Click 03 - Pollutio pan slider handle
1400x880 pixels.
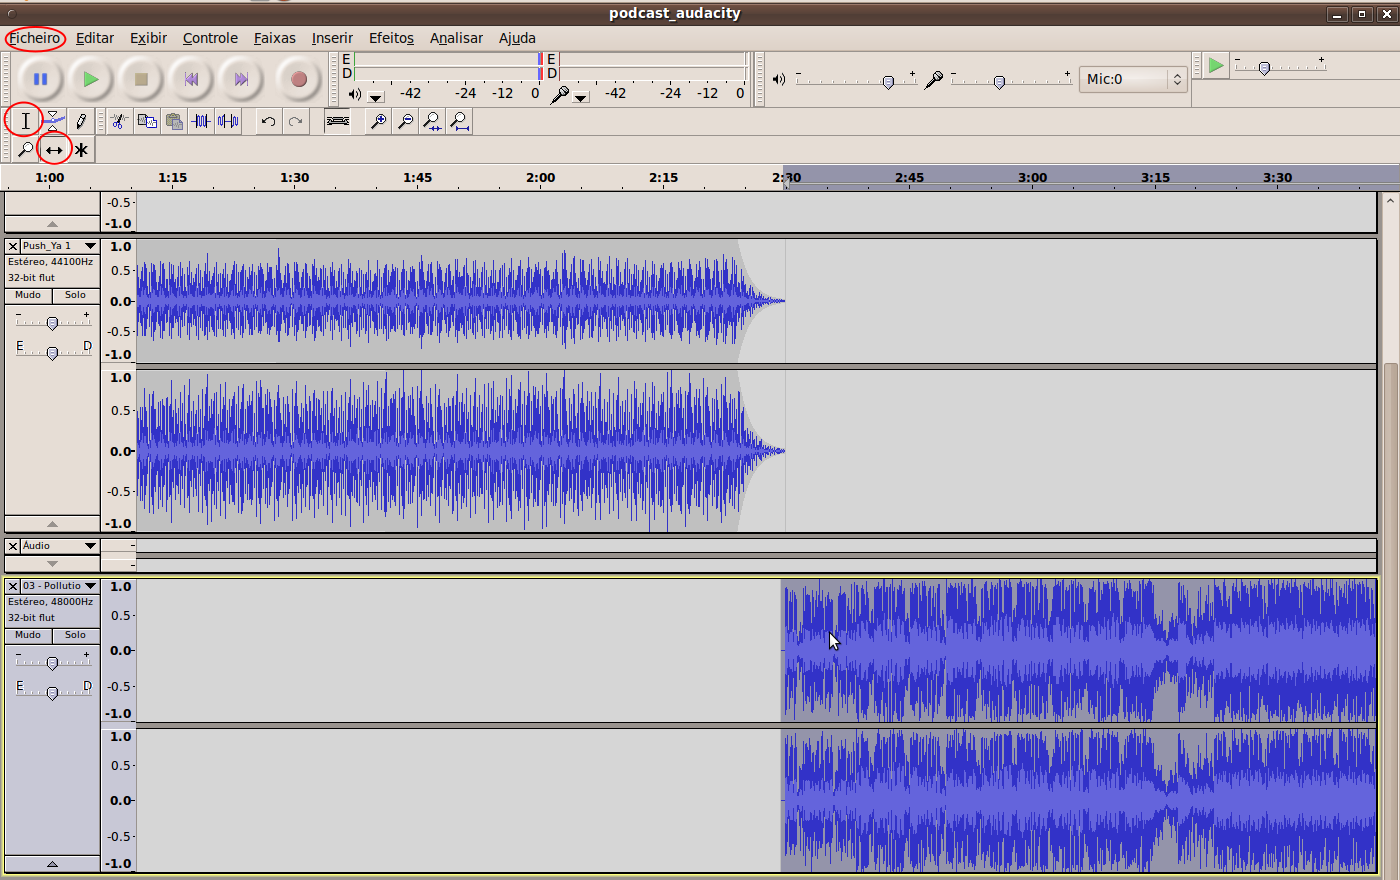click(52, 693)
